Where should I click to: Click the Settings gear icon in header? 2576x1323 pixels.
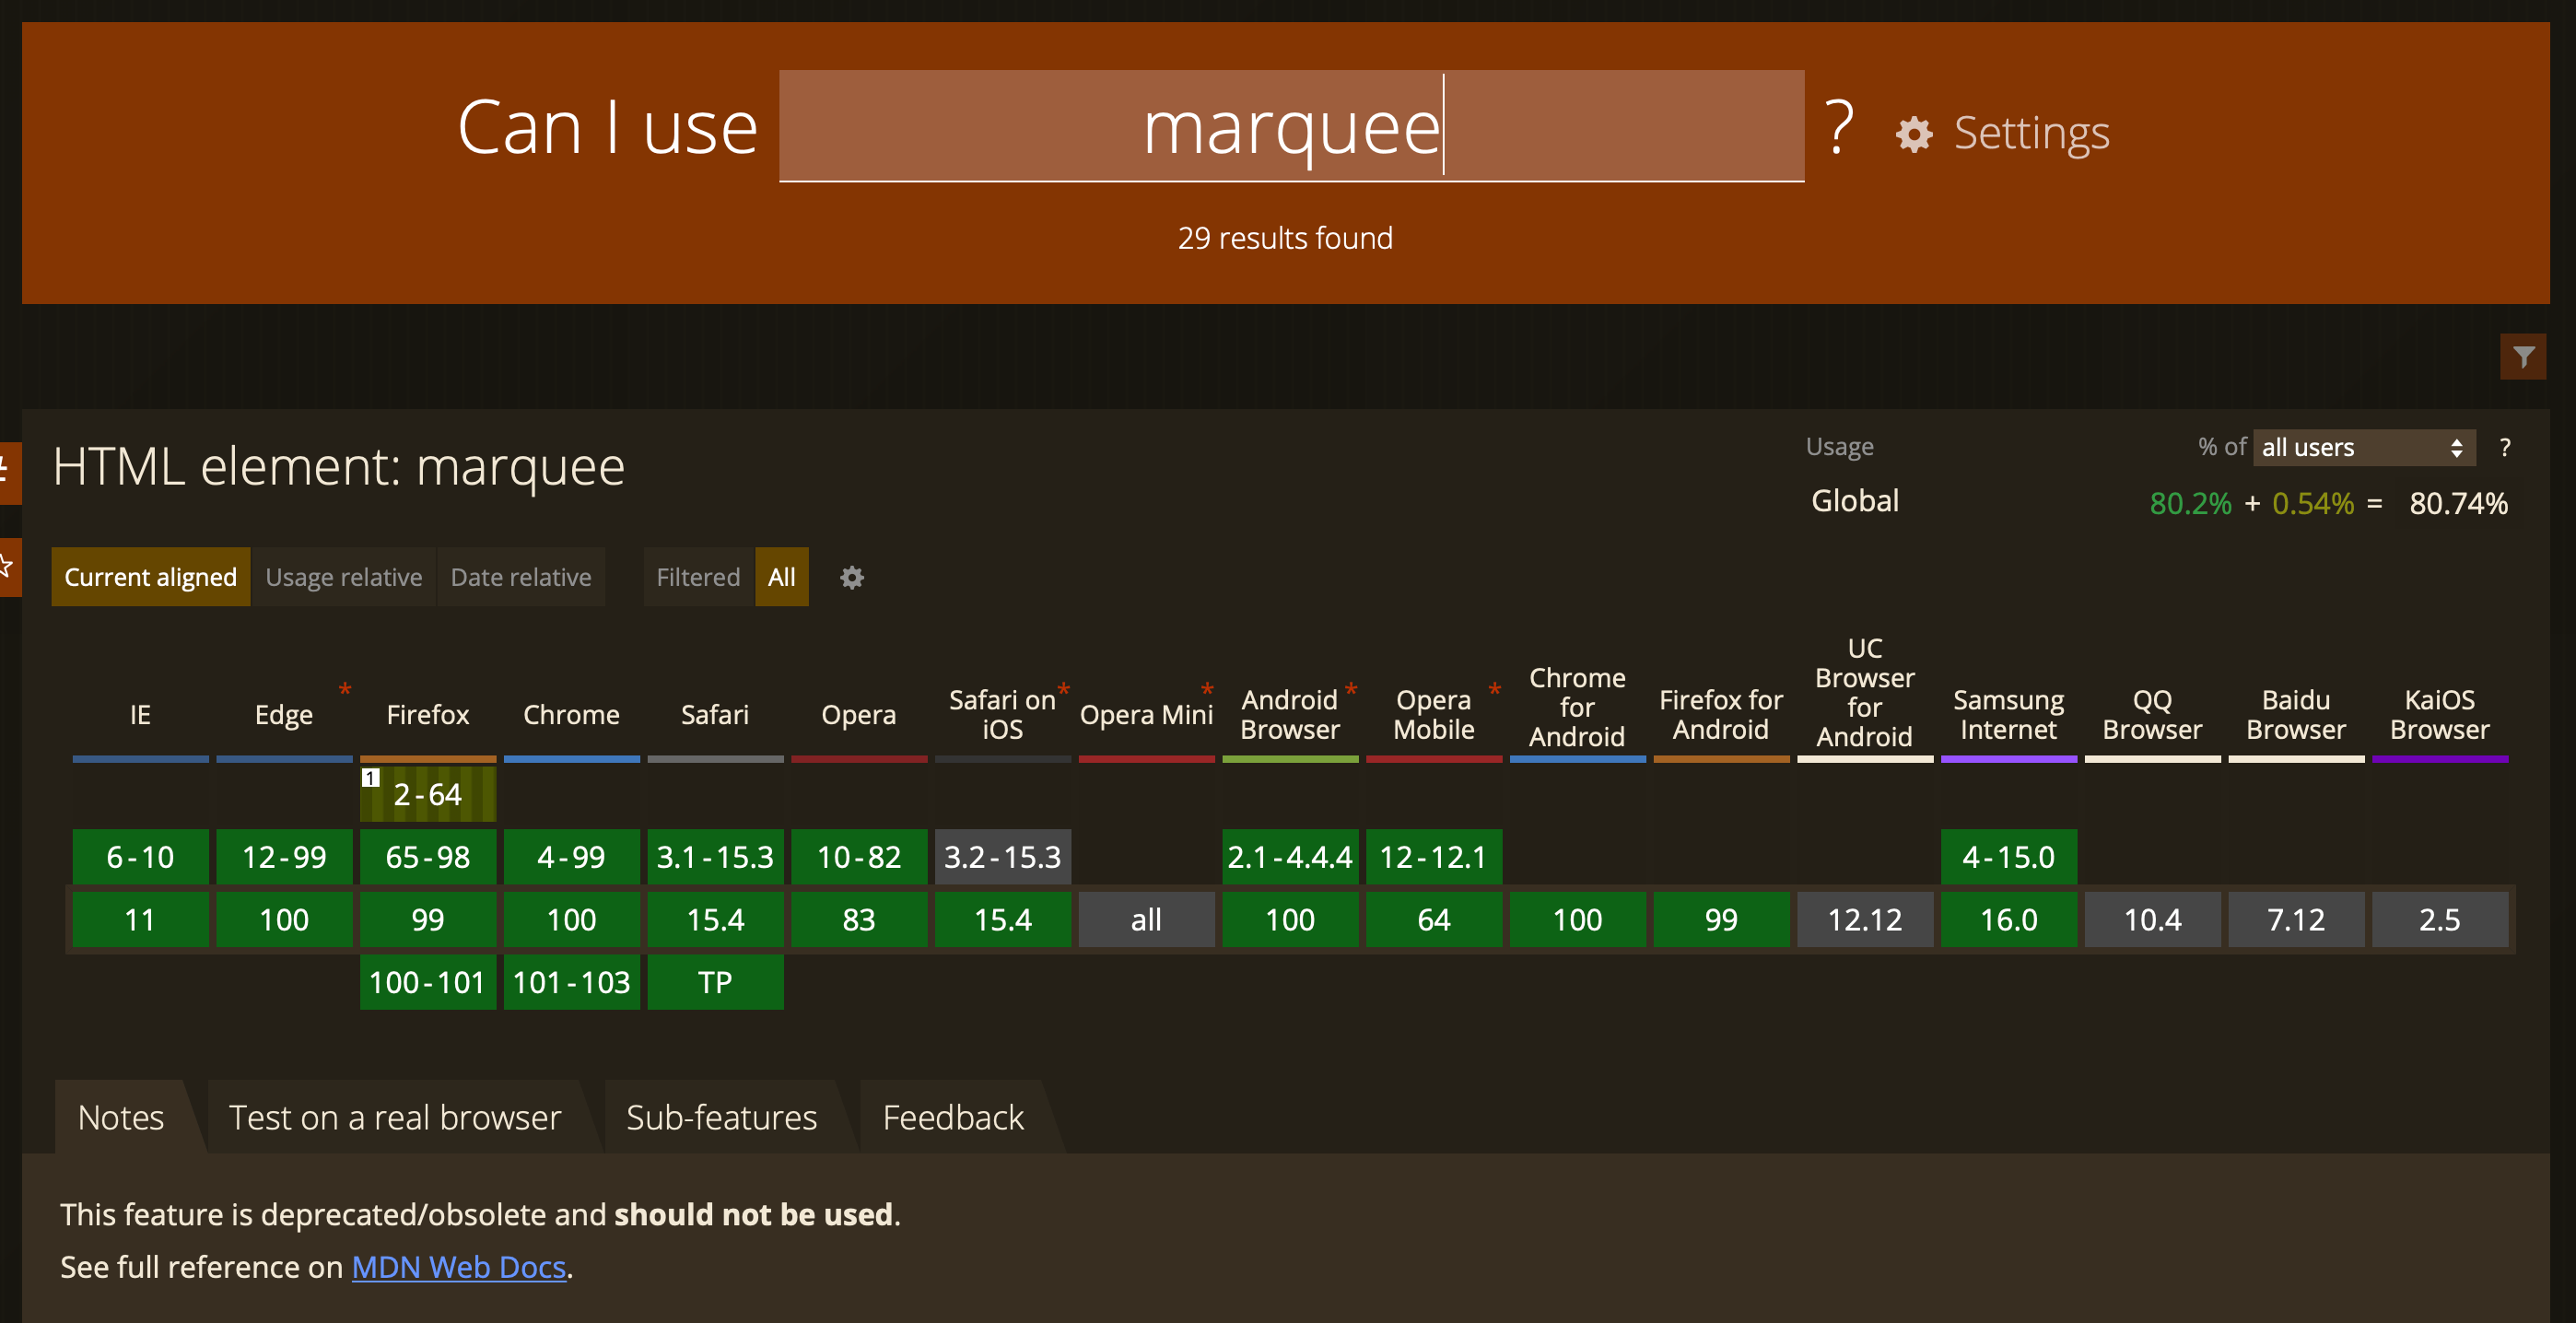pyautogui.click(x=1913, y=134)
